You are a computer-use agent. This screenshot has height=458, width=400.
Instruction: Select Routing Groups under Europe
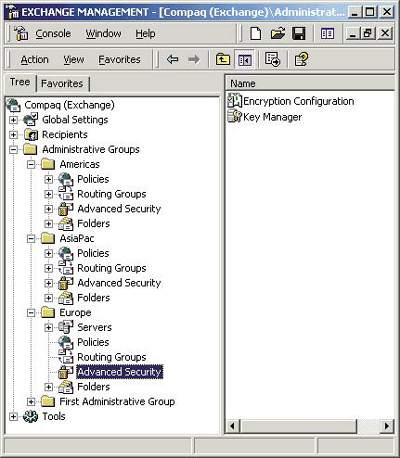(x=112, y=357)
